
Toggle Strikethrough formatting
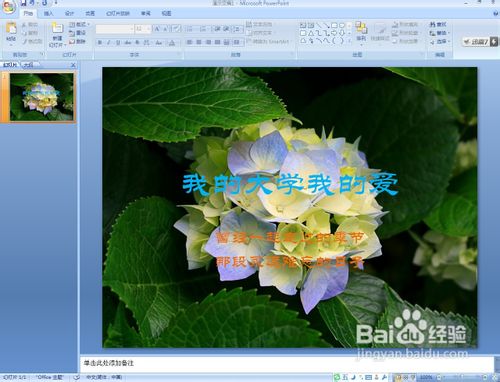[x=127, y=43]
